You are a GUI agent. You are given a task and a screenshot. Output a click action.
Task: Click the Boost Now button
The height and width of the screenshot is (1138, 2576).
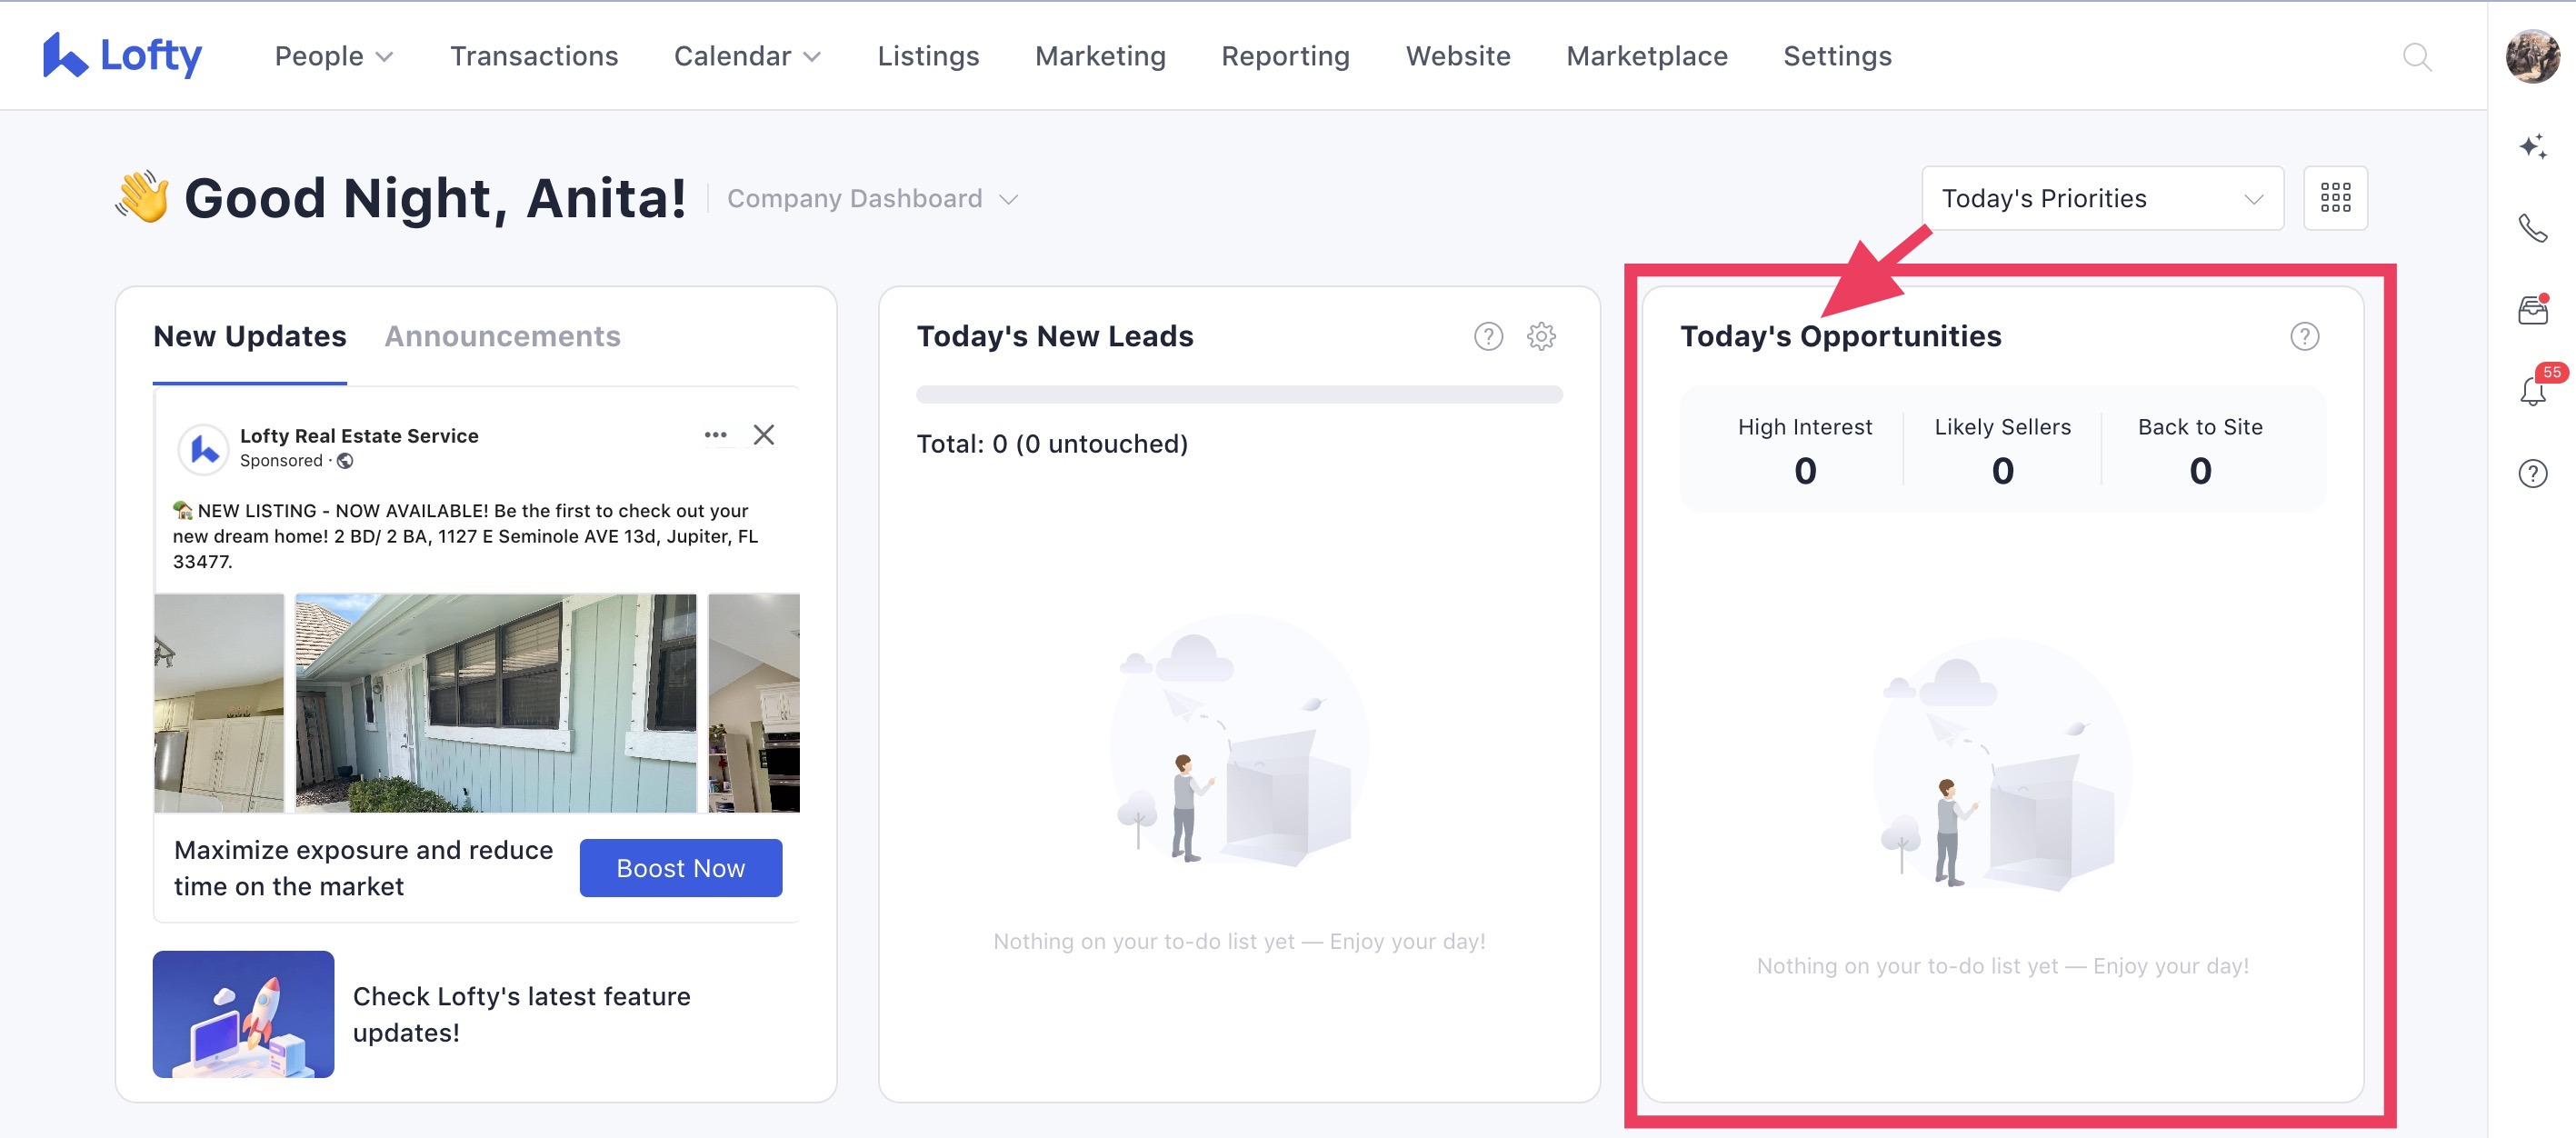pos(680,867)
